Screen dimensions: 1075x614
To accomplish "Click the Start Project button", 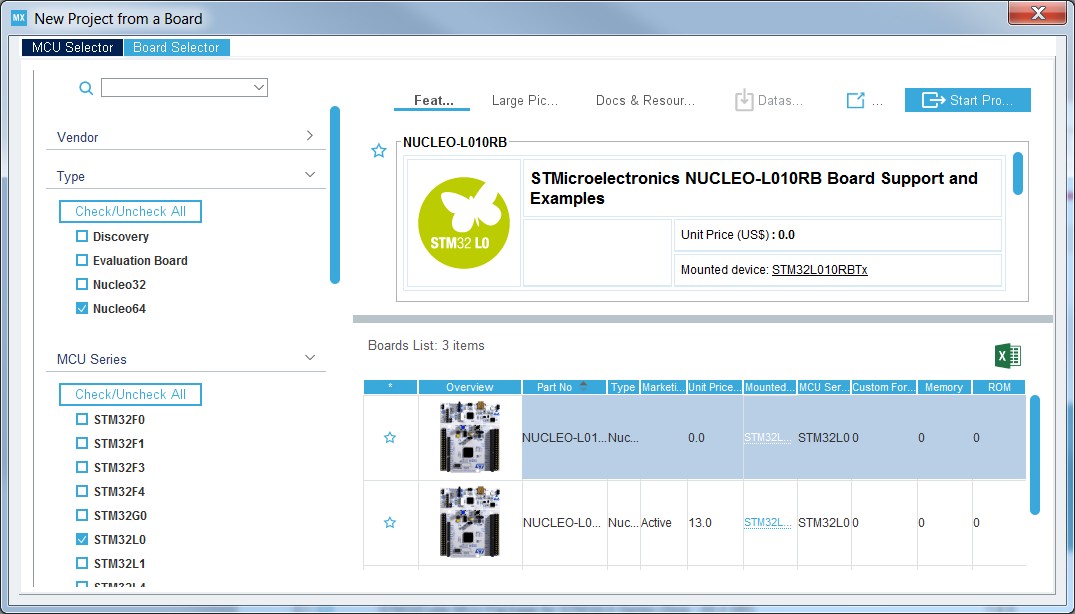I will [x=967, y=100].
